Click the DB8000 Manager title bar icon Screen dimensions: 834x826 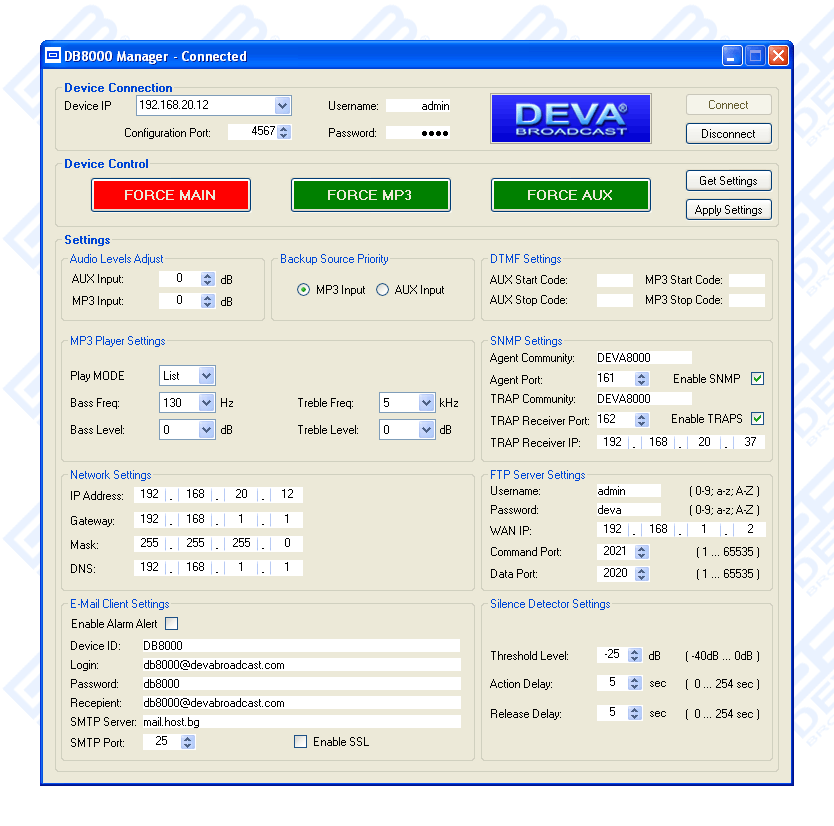[53, 56]
